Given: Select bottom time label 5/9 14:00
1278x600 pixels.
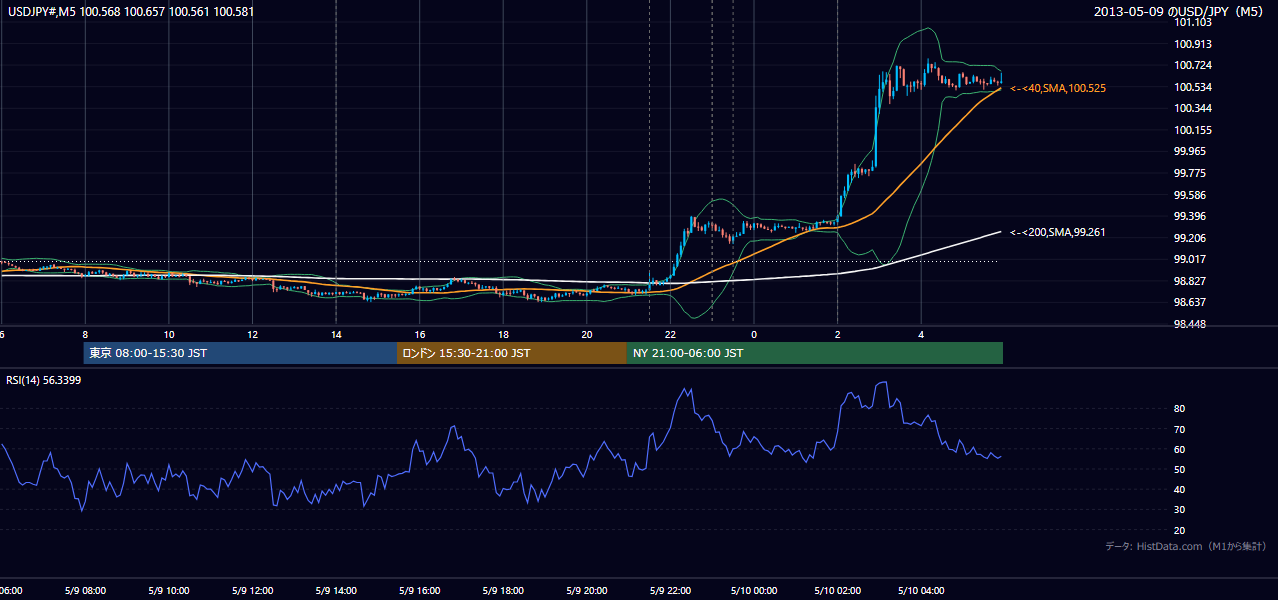Looking at the screenshot, I should [x=336, y=590].
